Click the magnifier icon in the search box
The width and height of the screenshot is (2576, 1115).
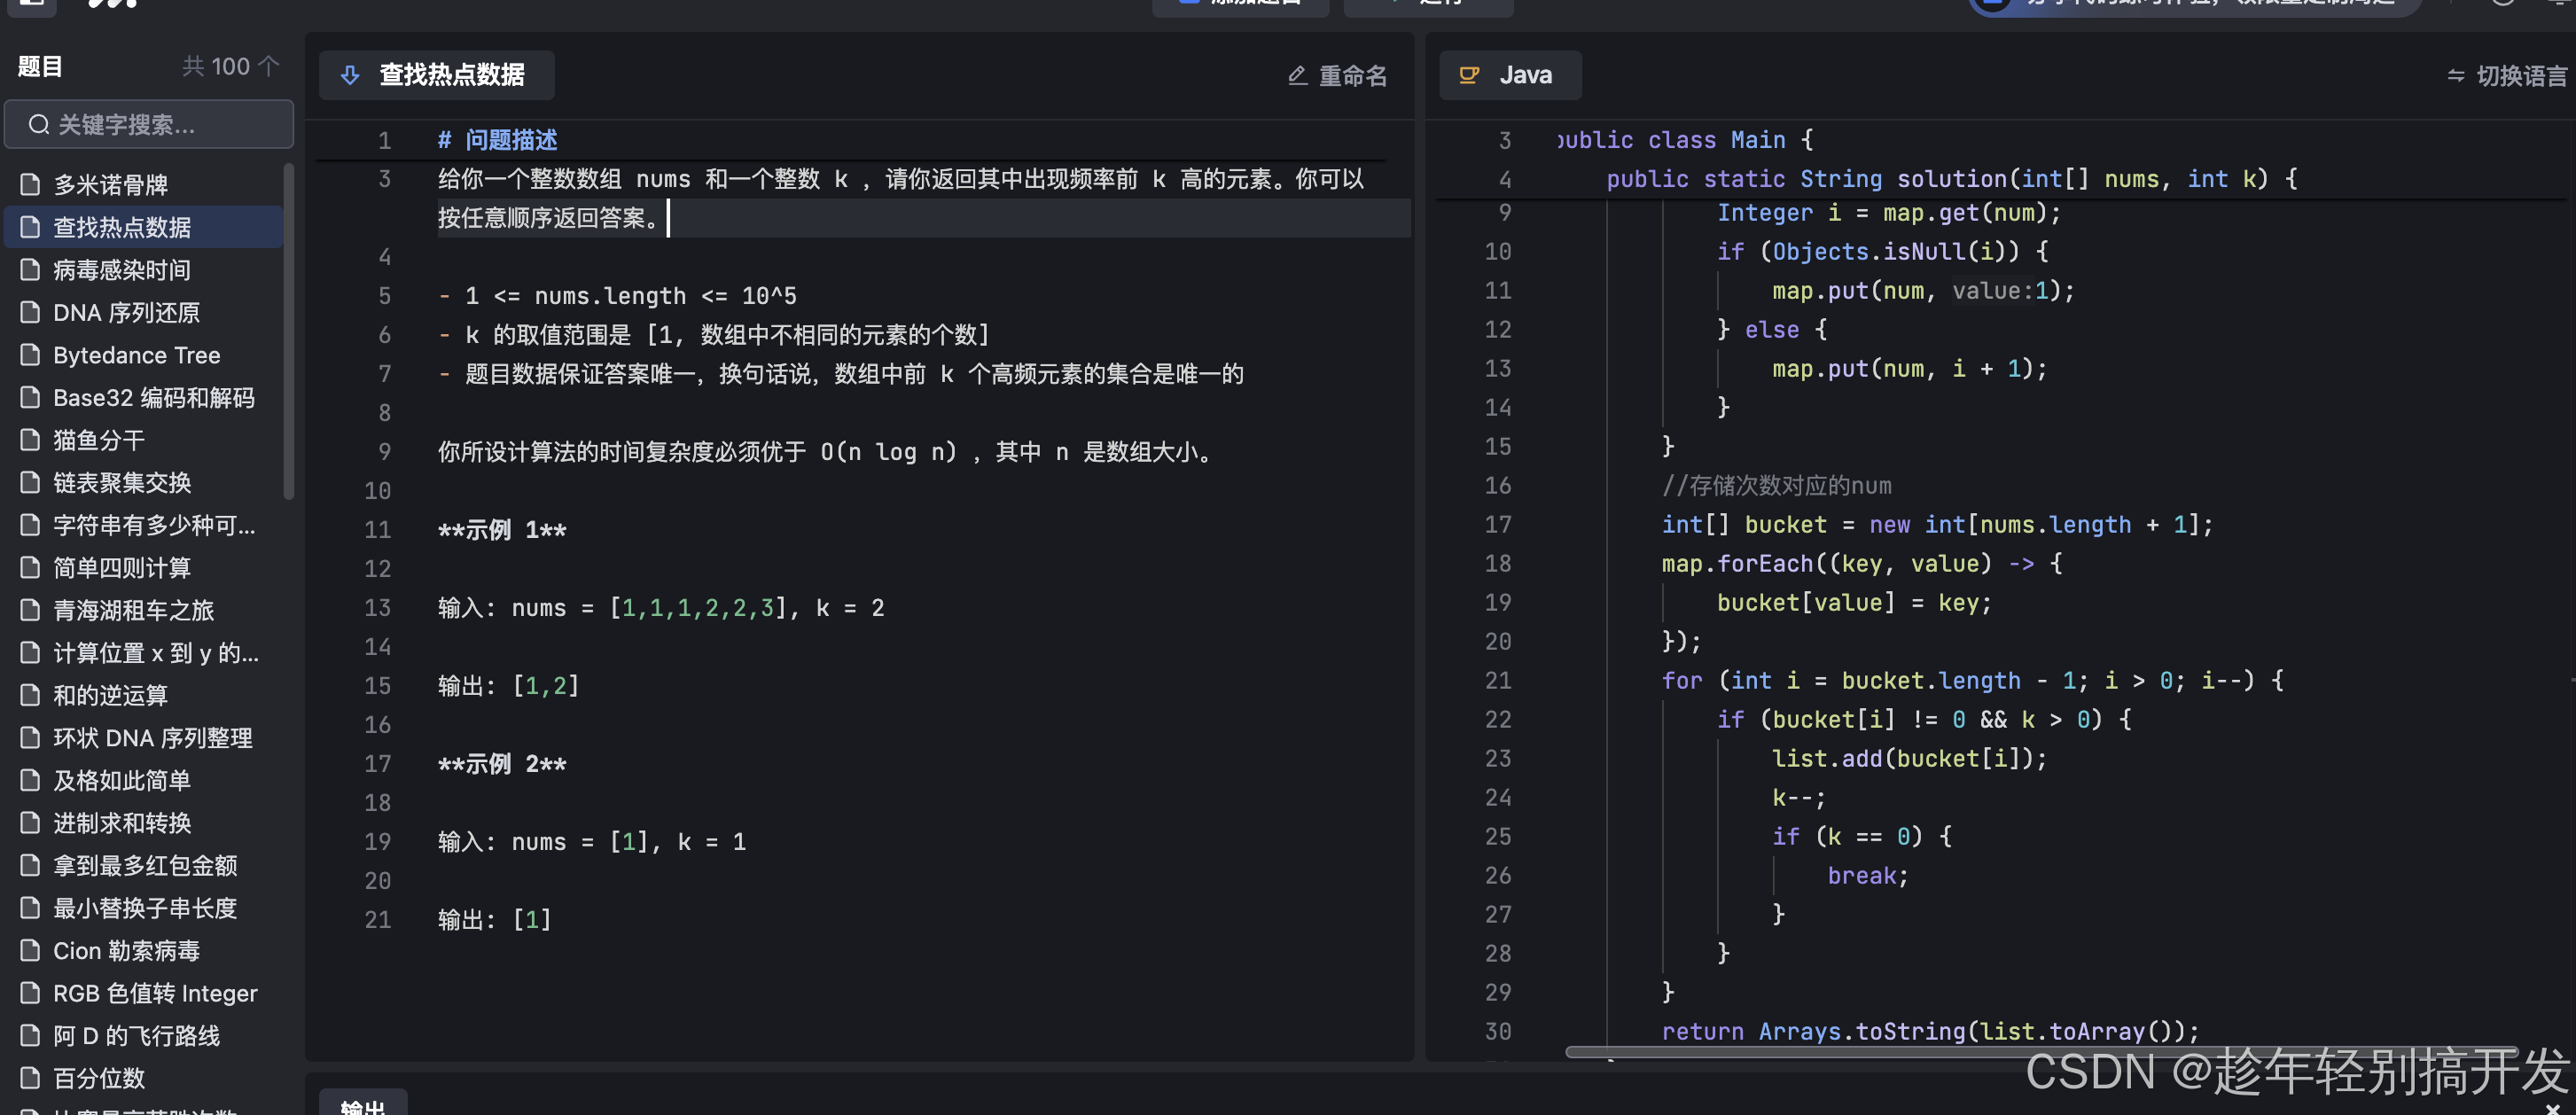pos(39,125)
